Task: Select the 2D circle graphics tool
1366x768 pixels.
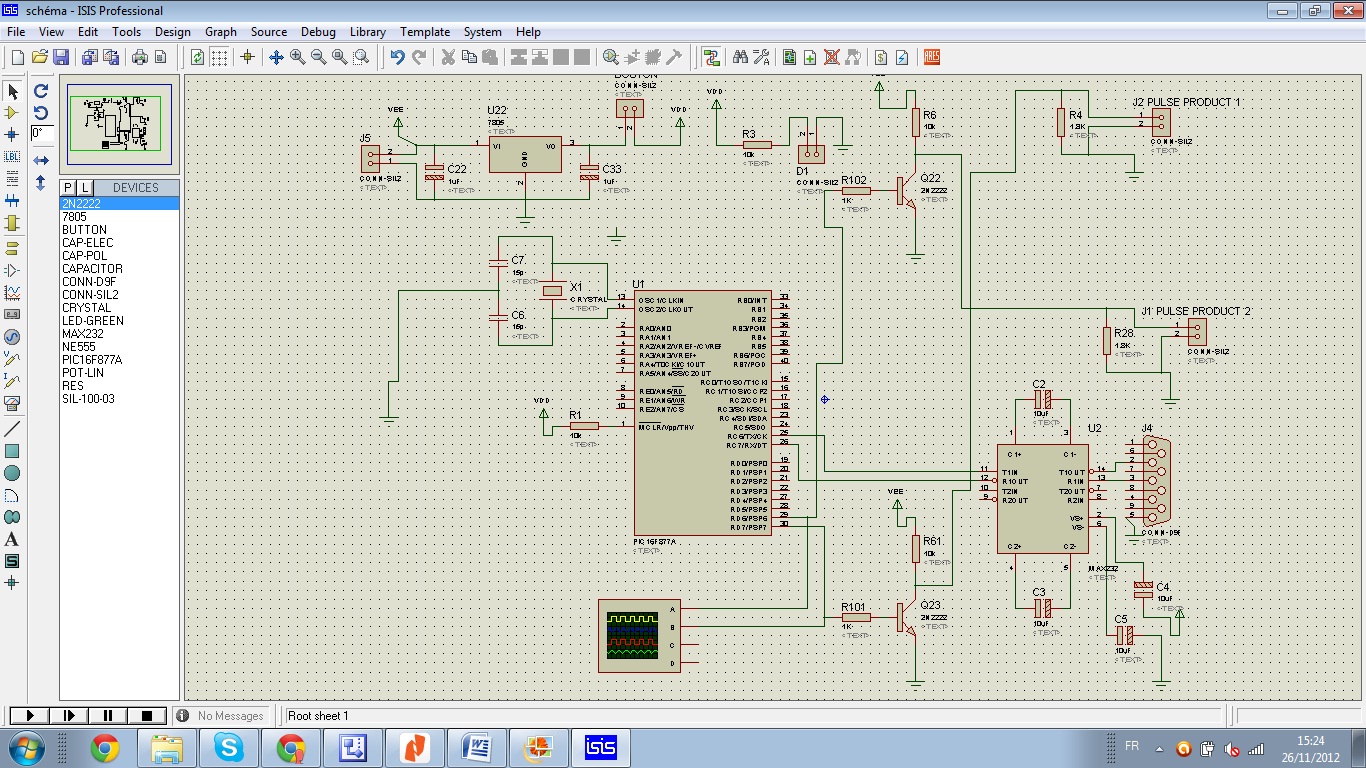Action: point(13,473)
